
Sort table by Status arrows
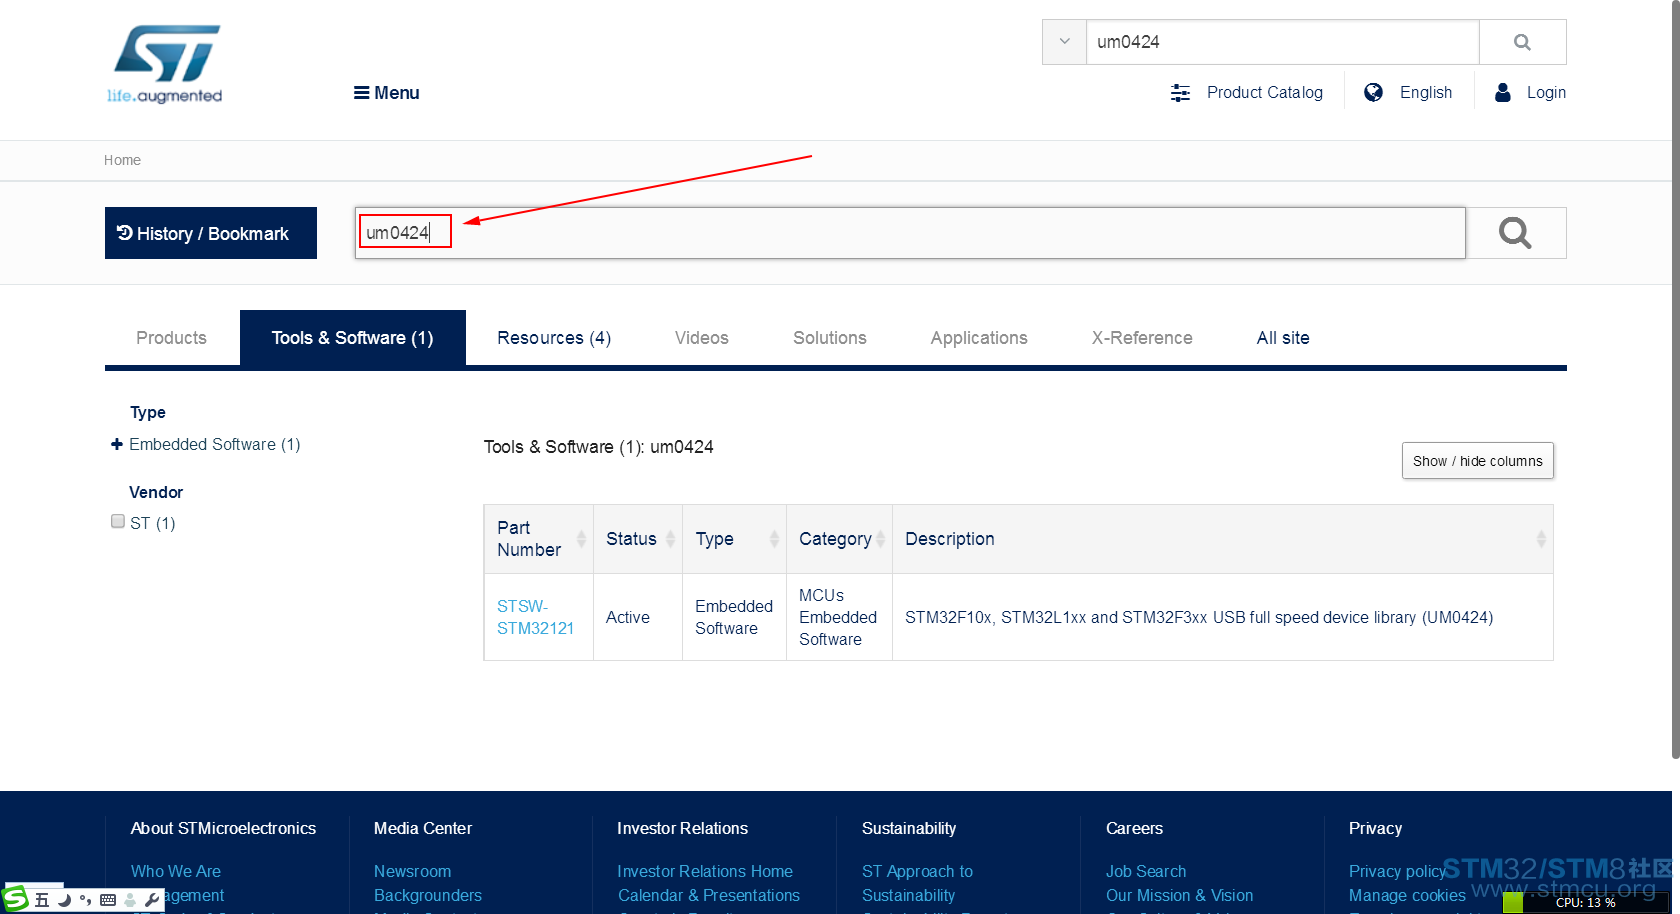[x=670, y=539]
